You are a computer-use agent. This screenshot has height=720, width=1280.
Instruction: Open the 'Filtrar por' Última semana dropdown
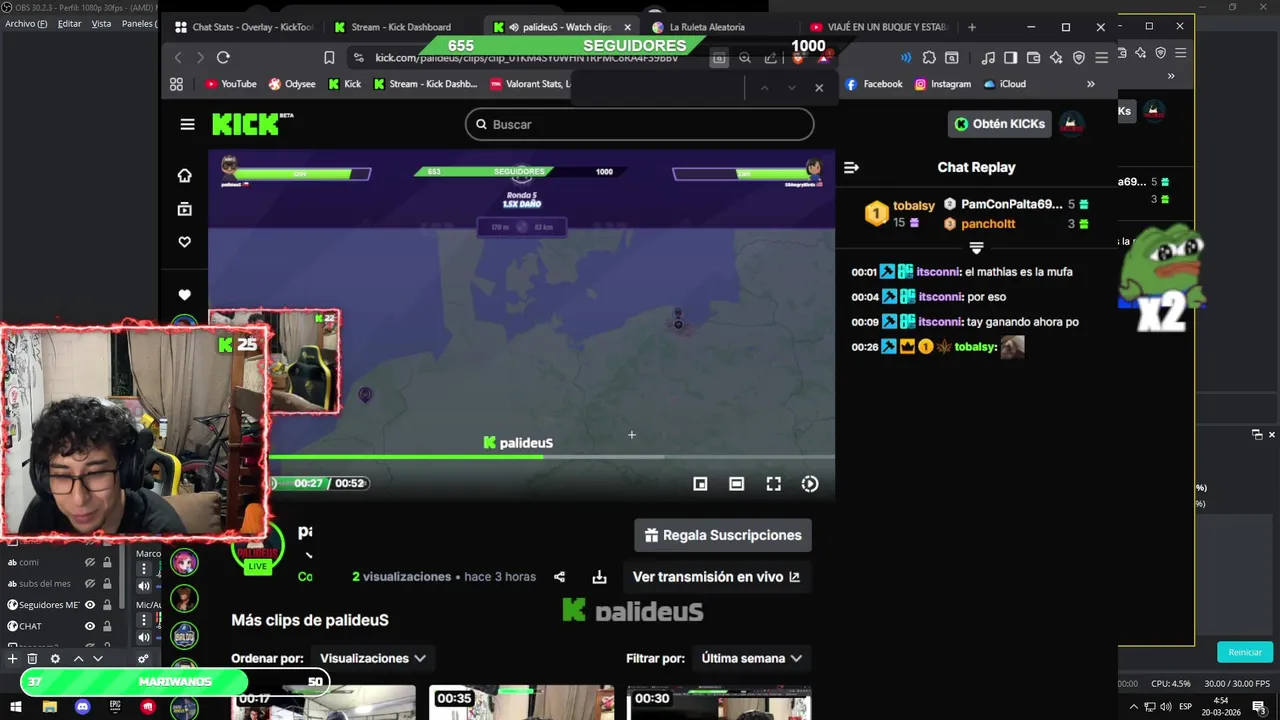[751, 658]
